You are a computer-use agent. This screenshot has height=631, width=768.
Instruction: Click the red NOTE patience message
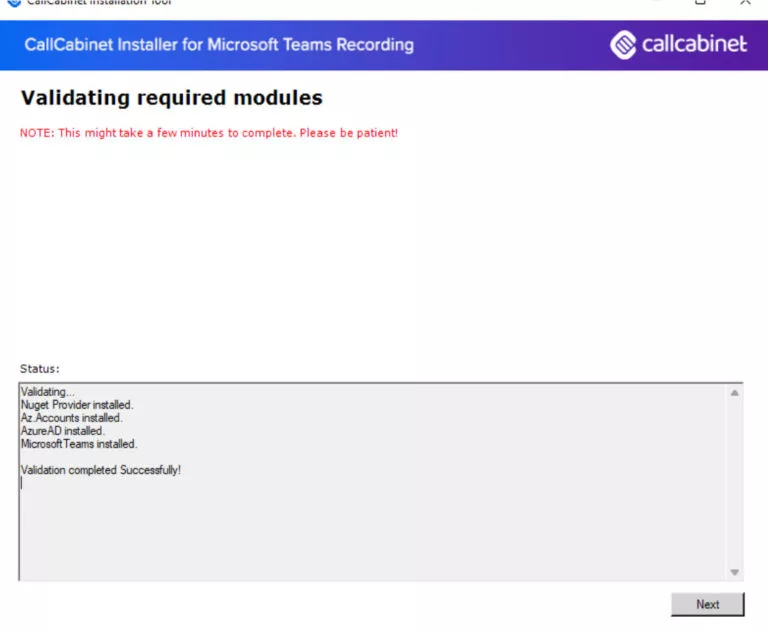pyautogui.click(x=209, y=133)
